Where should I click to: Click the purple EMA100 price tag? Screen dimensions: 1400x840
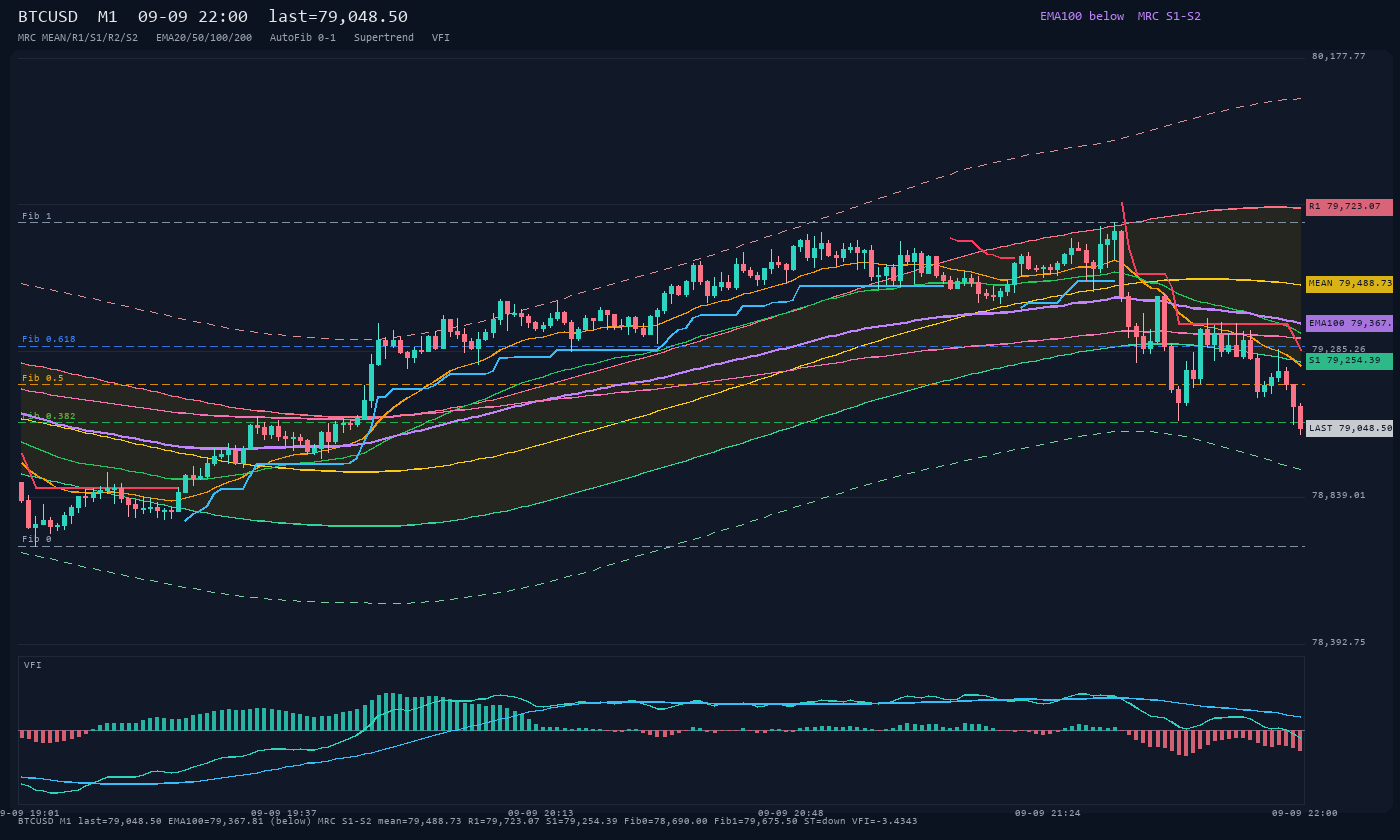pyautogui.click(x=1349, y=323)
